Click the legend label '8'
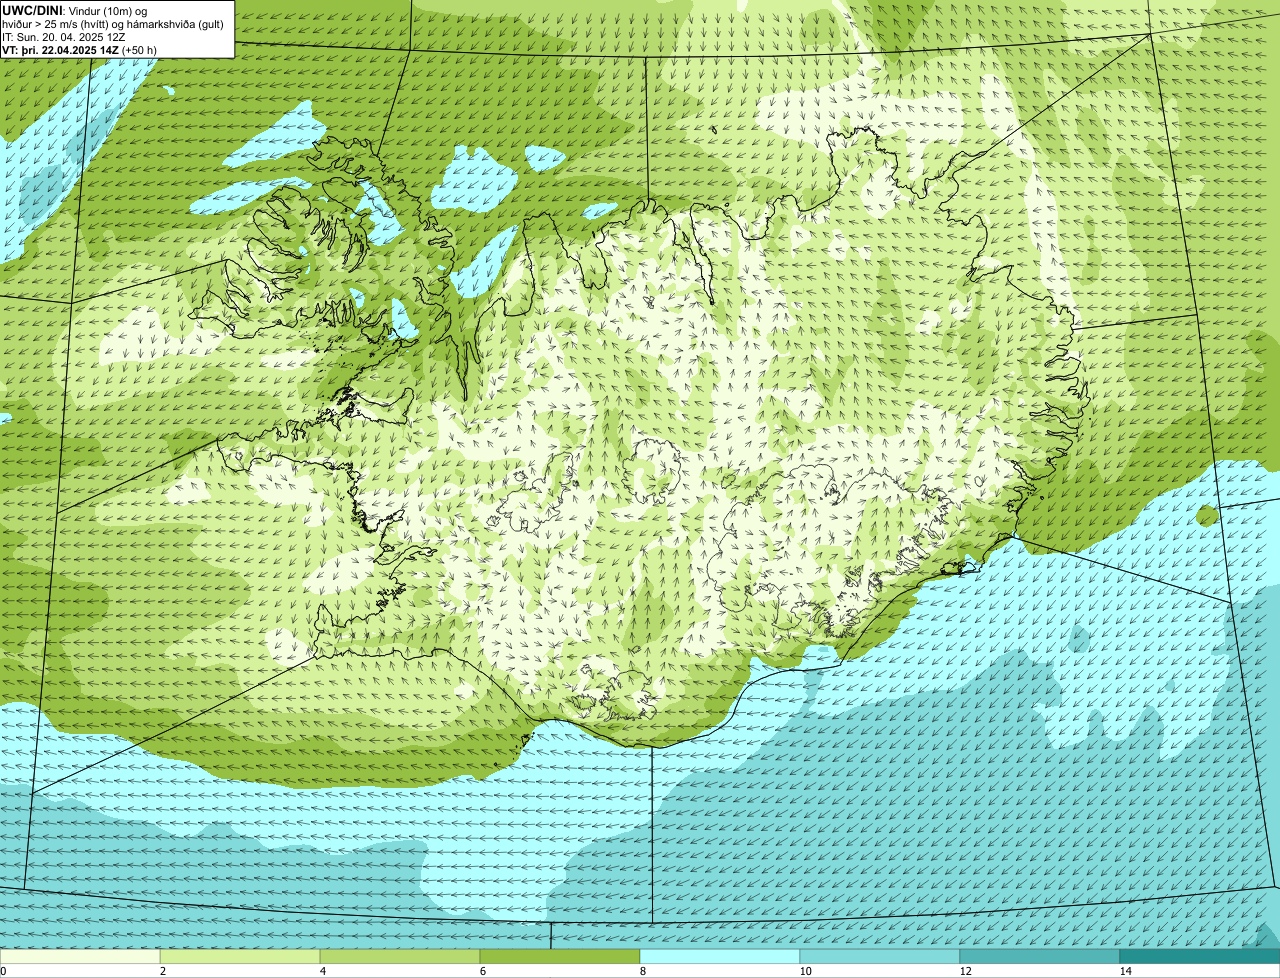Screen dimensions: 1280x978 pyautogui.click(x=642, y=971)
